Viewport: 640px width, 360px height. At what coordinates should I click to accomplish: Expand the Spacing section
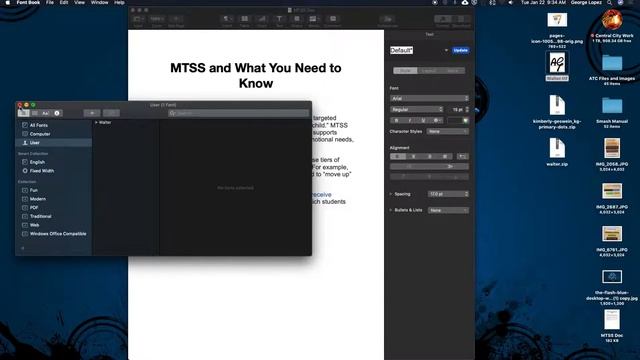coord(391,194)
